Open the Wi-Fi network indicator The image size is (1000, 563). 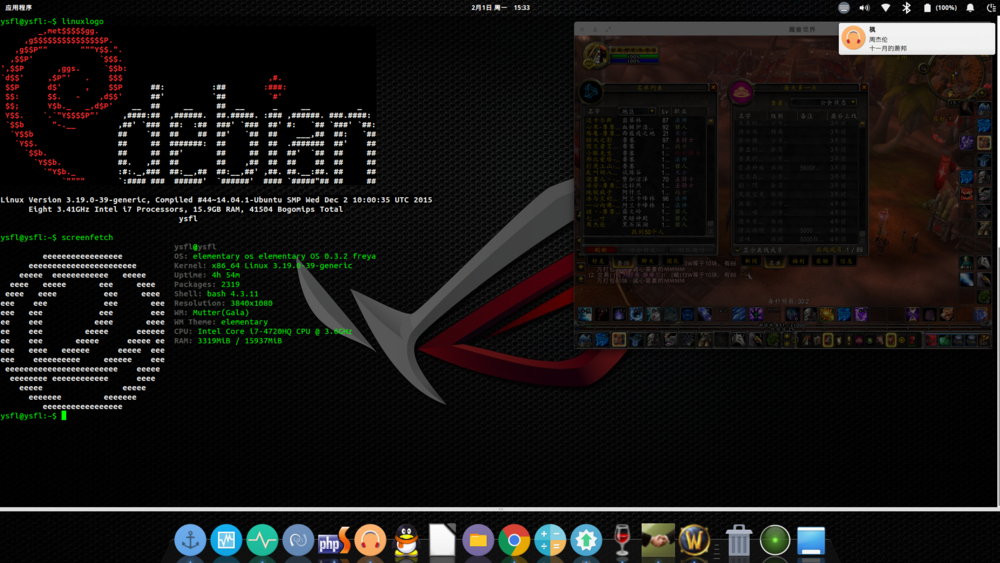click(885, 7)
